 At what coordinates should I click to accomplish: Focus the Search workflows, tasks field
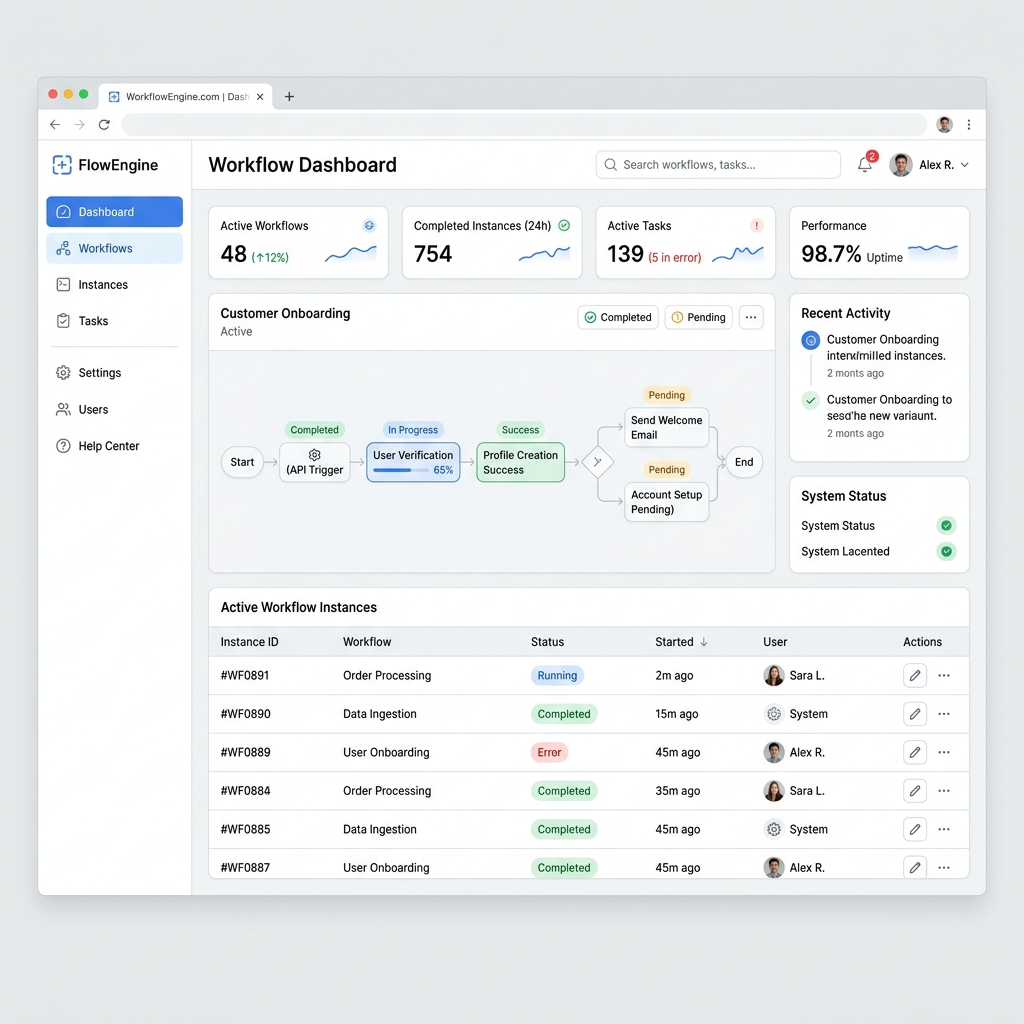tap(718, 165)
